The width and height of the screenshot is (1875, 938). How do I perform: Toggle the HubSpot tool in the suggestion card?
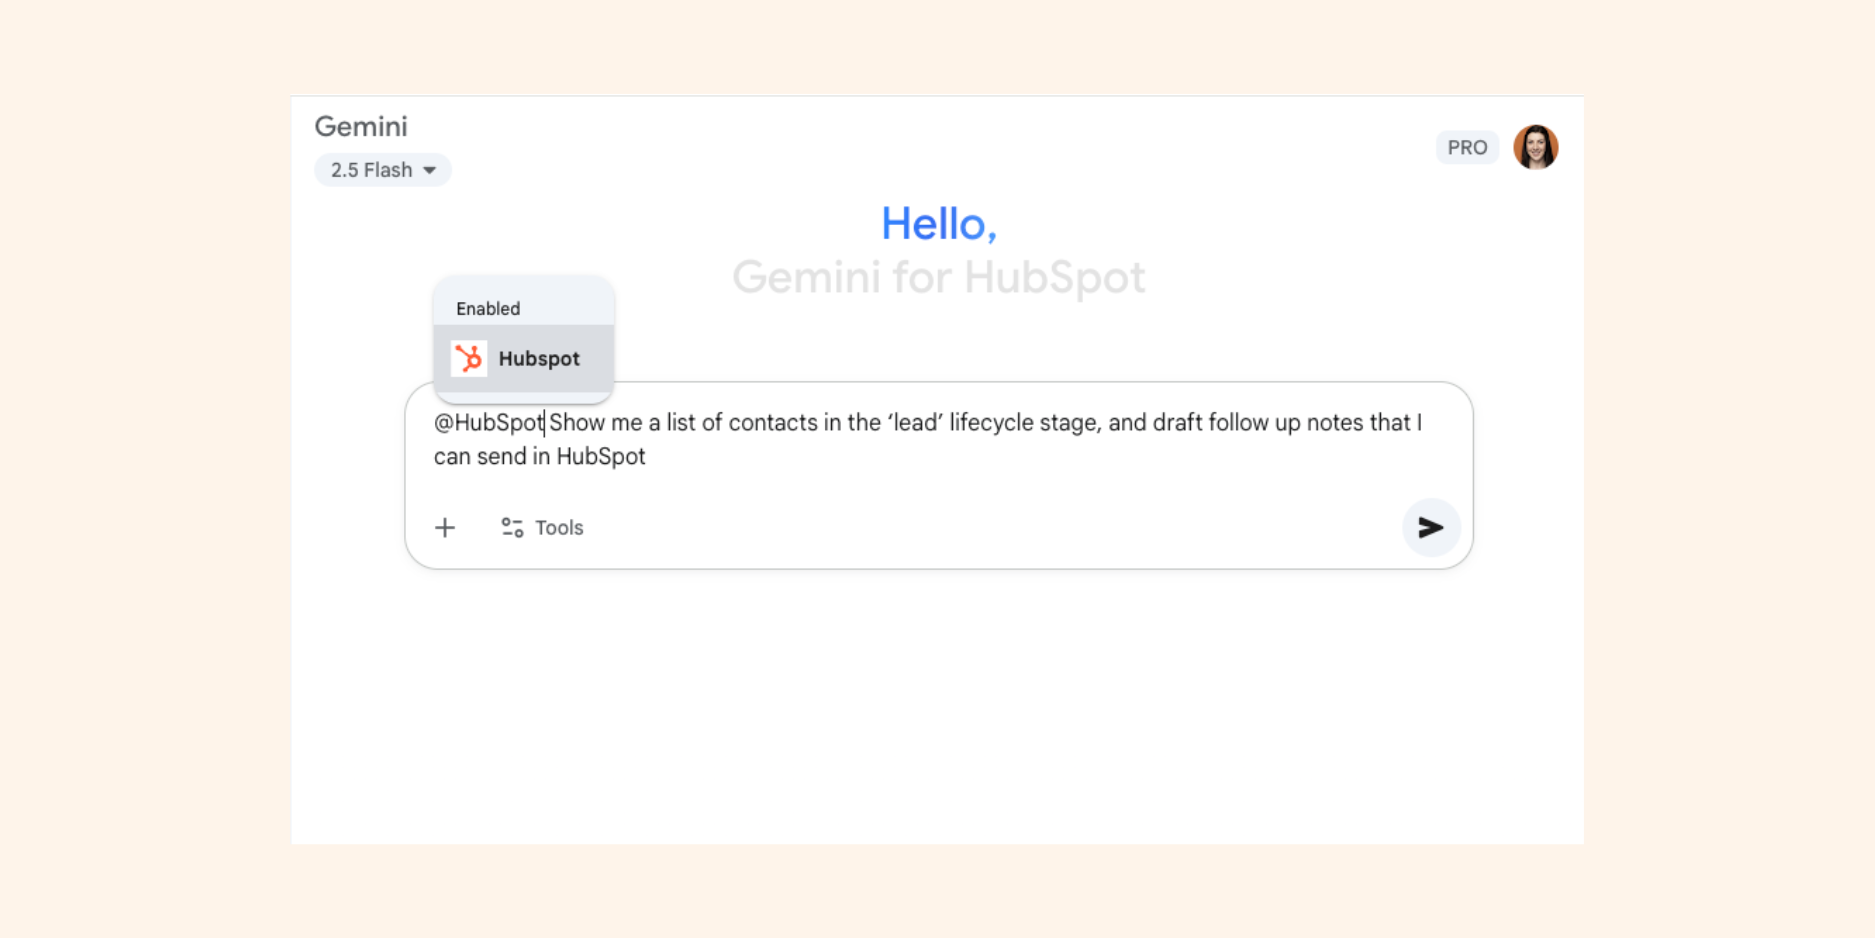tap(523, 358)
